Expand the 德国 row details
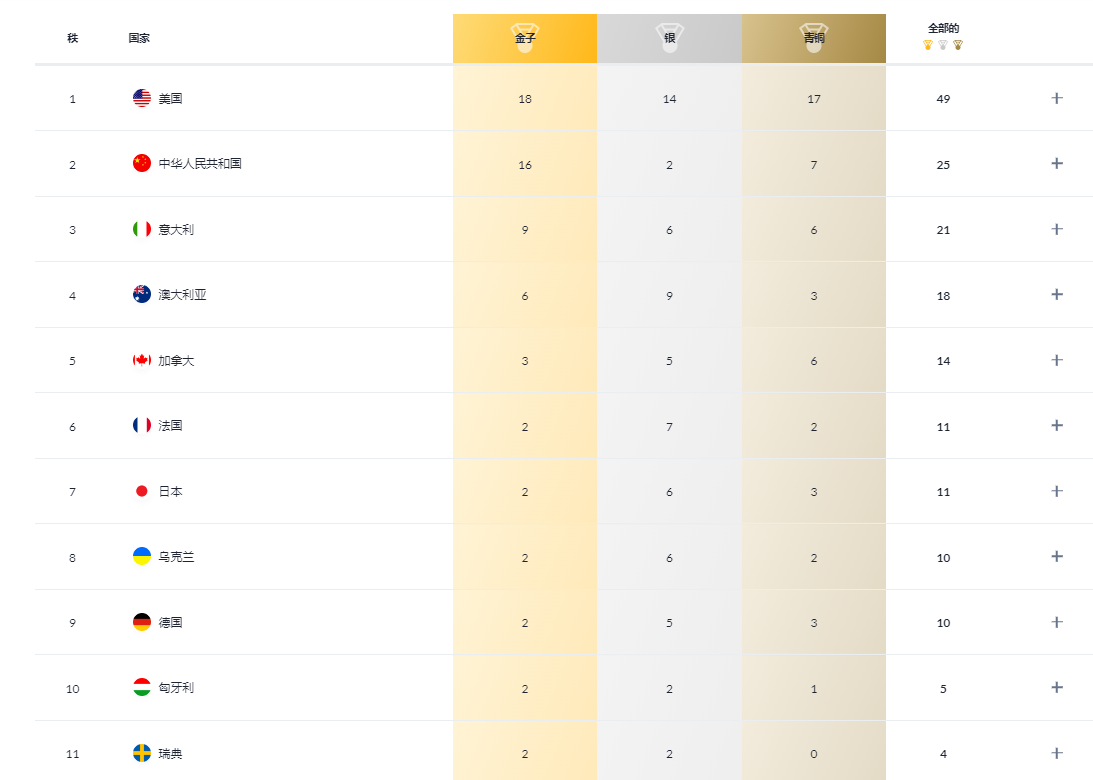The image size is (1093, 780). coord(1057,622)
